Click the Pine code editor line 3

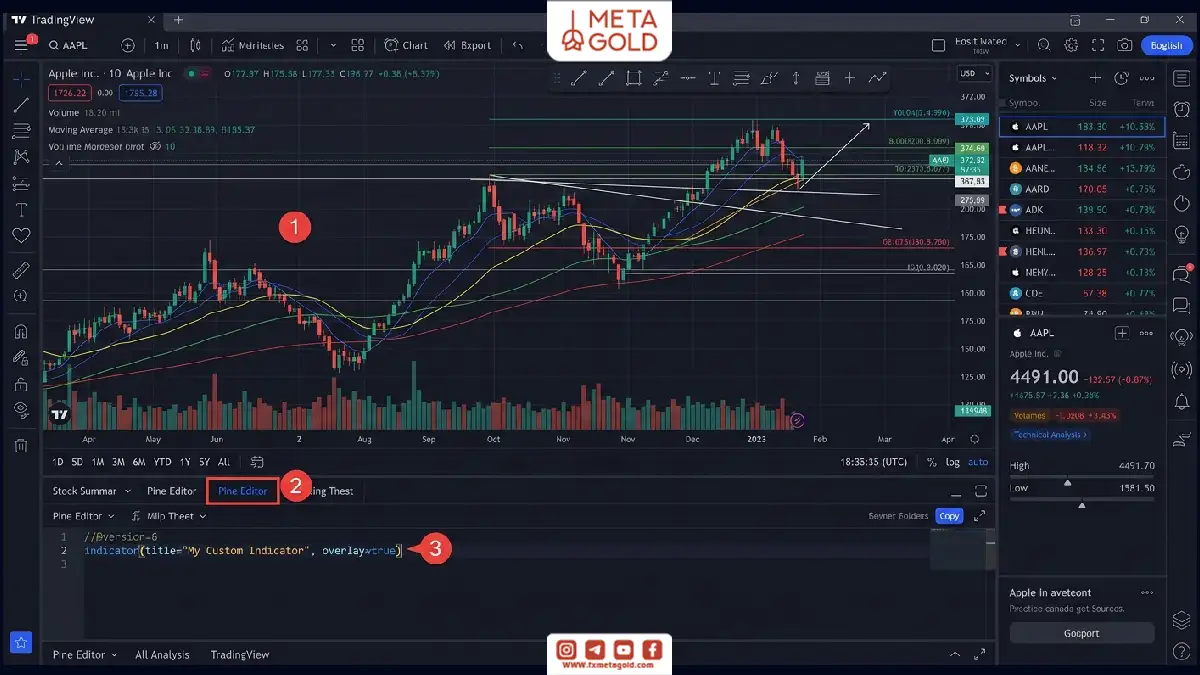[500, 564]
